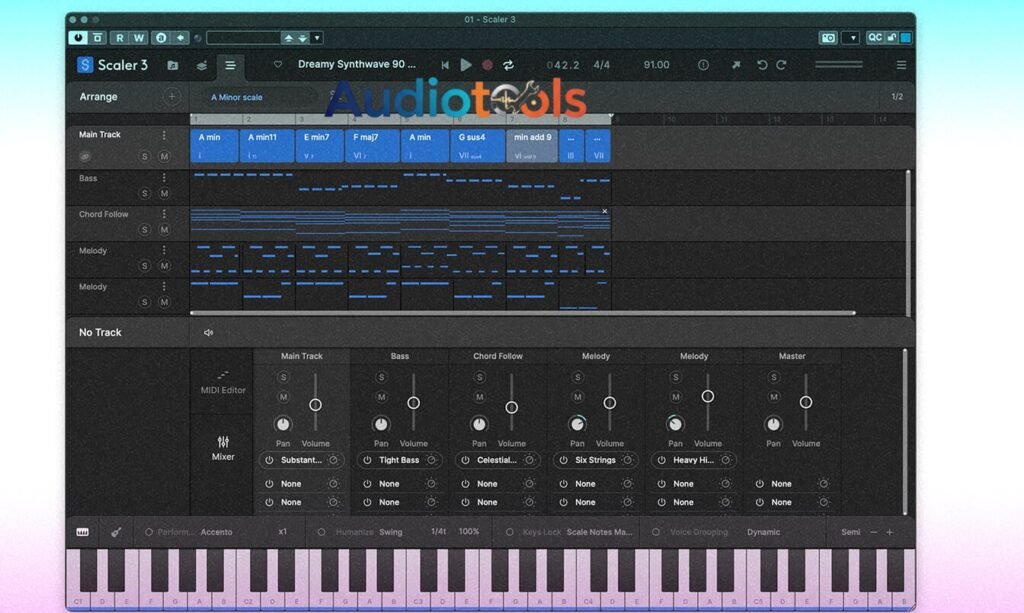Screen dimensions: 1024x613
Task: Mute the Bass track
Action: coord(165,192)
